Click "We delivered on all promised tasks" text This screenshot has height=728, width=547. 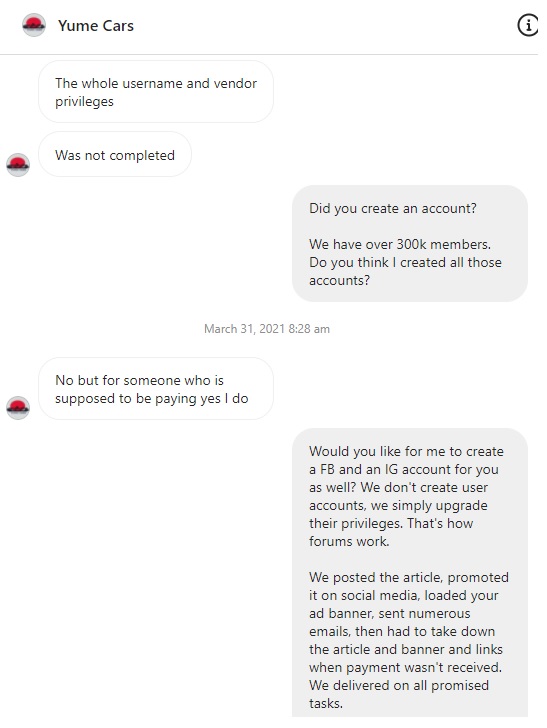coord(399,694)
